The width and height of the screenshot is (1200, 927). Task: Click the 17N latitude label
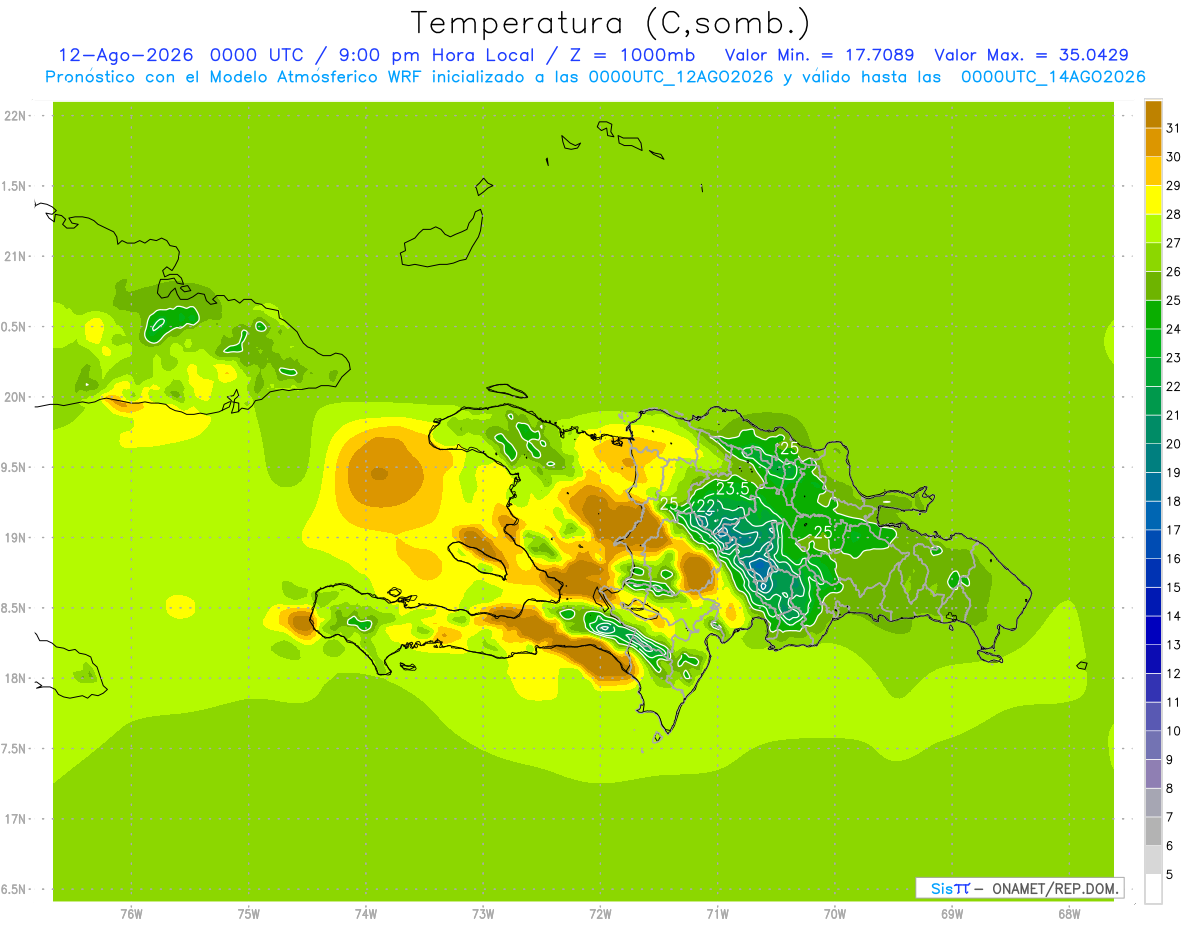click(x=16, y=819)
